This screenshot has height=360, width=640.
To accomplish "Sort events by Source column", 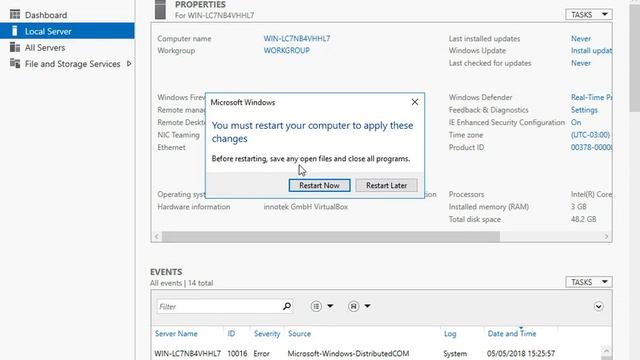I will pyautogui.click(x=299, y=333).
